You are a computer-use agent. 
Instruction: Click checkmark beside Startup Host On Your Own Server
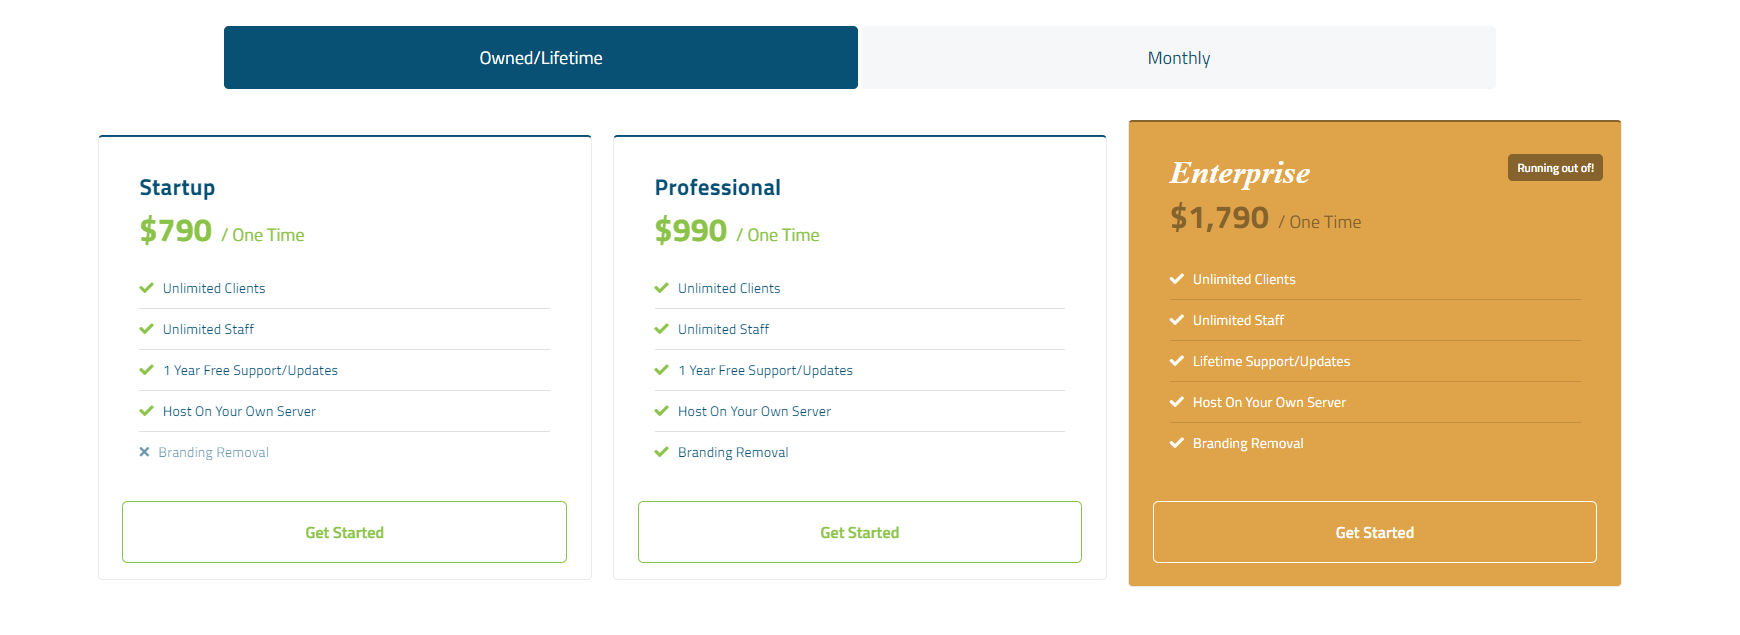146,411
